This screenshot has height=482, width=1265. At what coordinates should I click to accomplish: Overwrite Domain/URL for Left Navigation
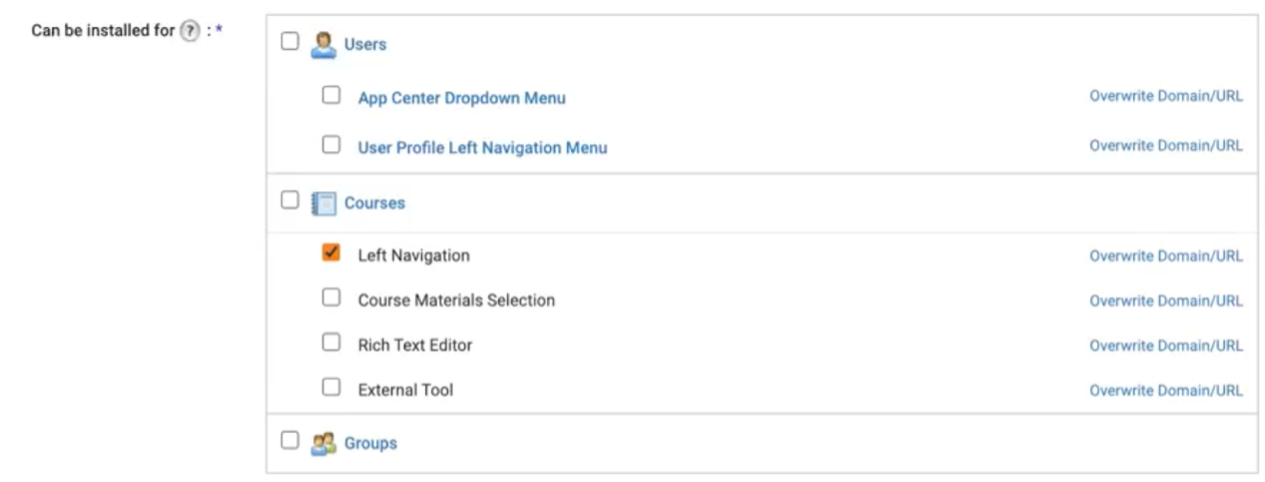coord(1166,256)
